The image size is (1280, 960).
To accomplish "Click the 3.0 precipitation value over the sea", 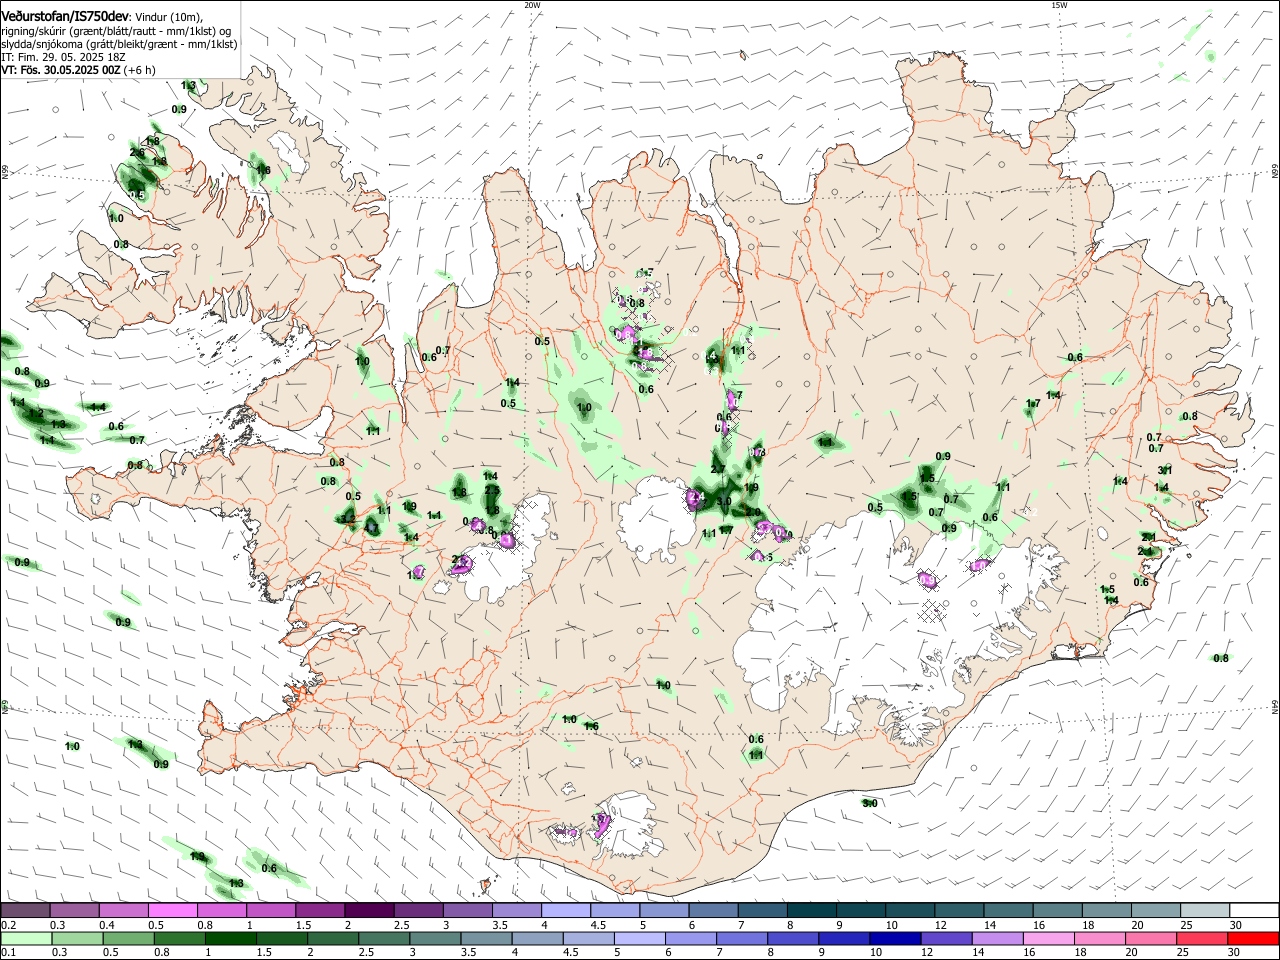I will 870,803.
